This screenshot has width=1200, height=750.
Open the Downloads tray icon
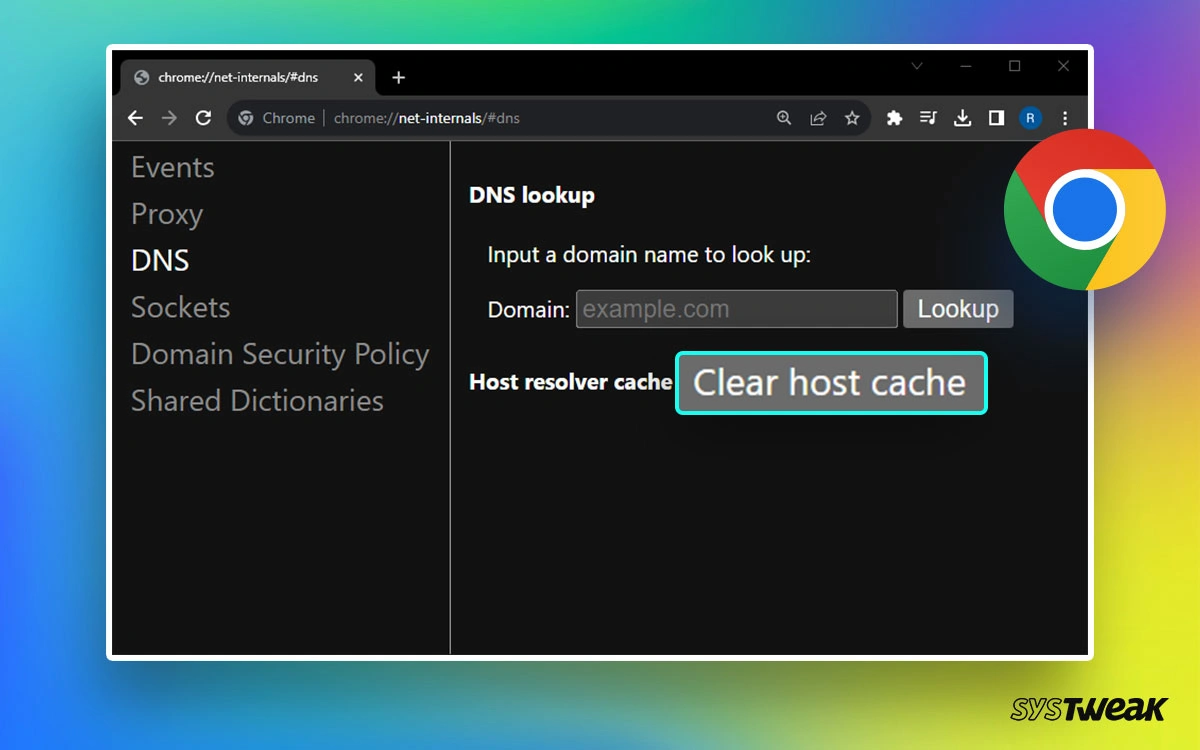point(962,118)
